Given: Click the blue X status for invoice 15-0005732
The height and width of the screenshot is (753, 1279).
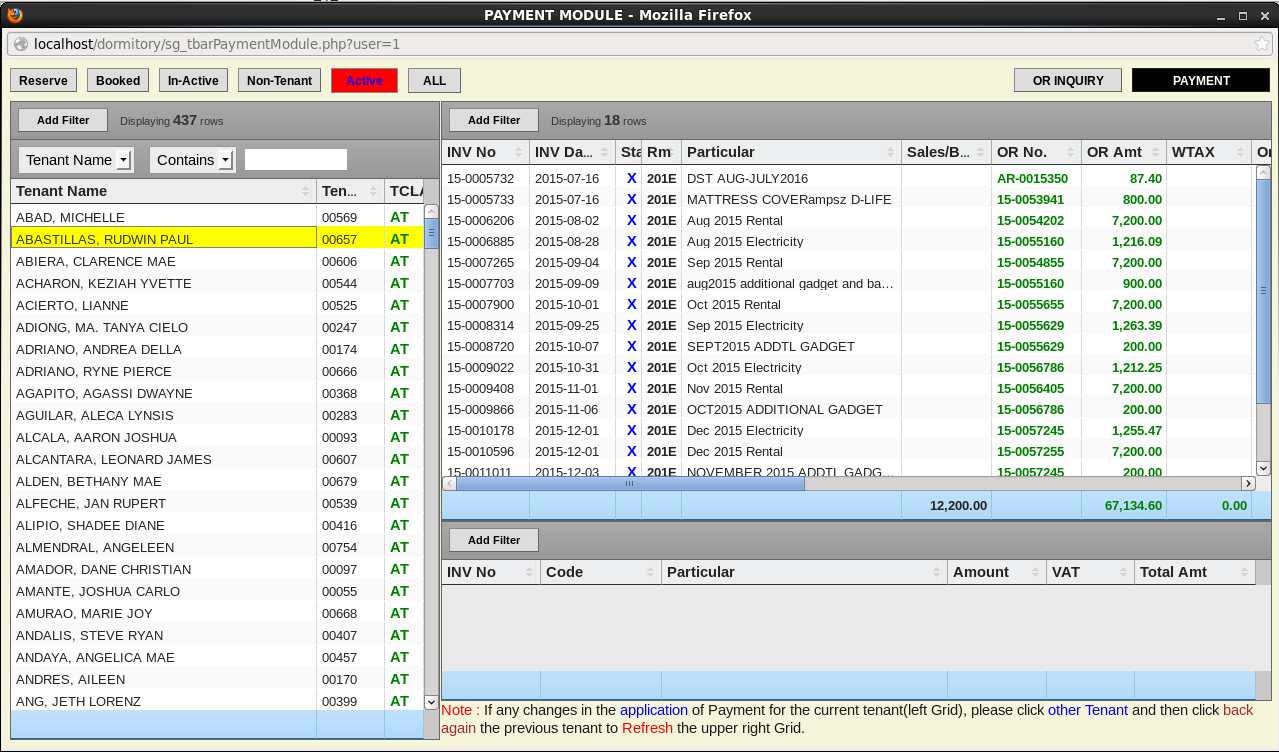Looking at the screenshot, I should [x=631, y=178].
